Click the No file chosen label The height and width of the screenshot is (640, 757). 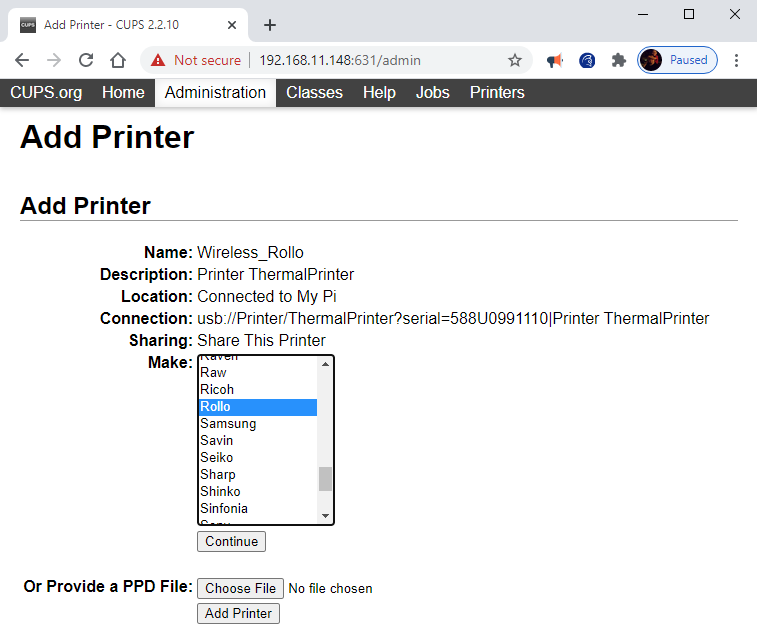pyautogui.click(x=330, y=589)
